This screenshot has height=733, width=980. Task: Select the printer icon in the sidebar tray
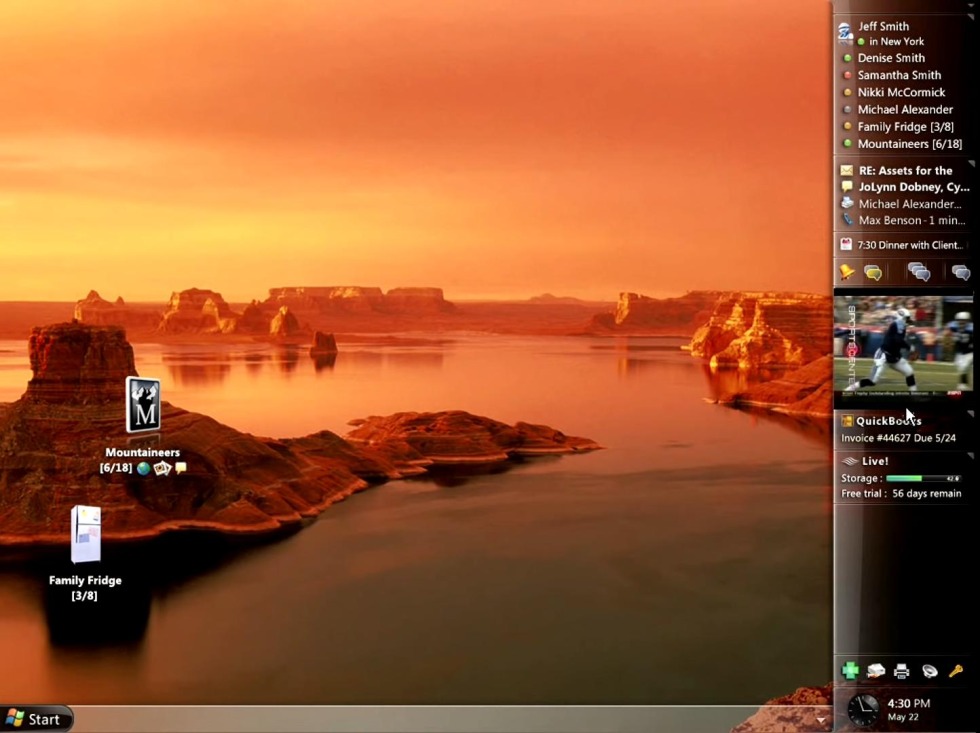[901, 670]
